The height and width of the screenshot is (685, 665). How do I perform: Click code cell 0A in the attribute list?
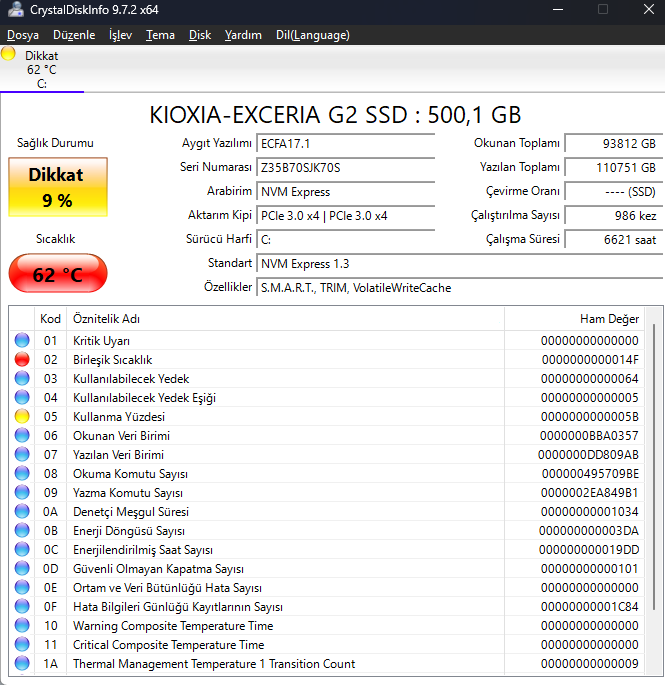[50, 512]
